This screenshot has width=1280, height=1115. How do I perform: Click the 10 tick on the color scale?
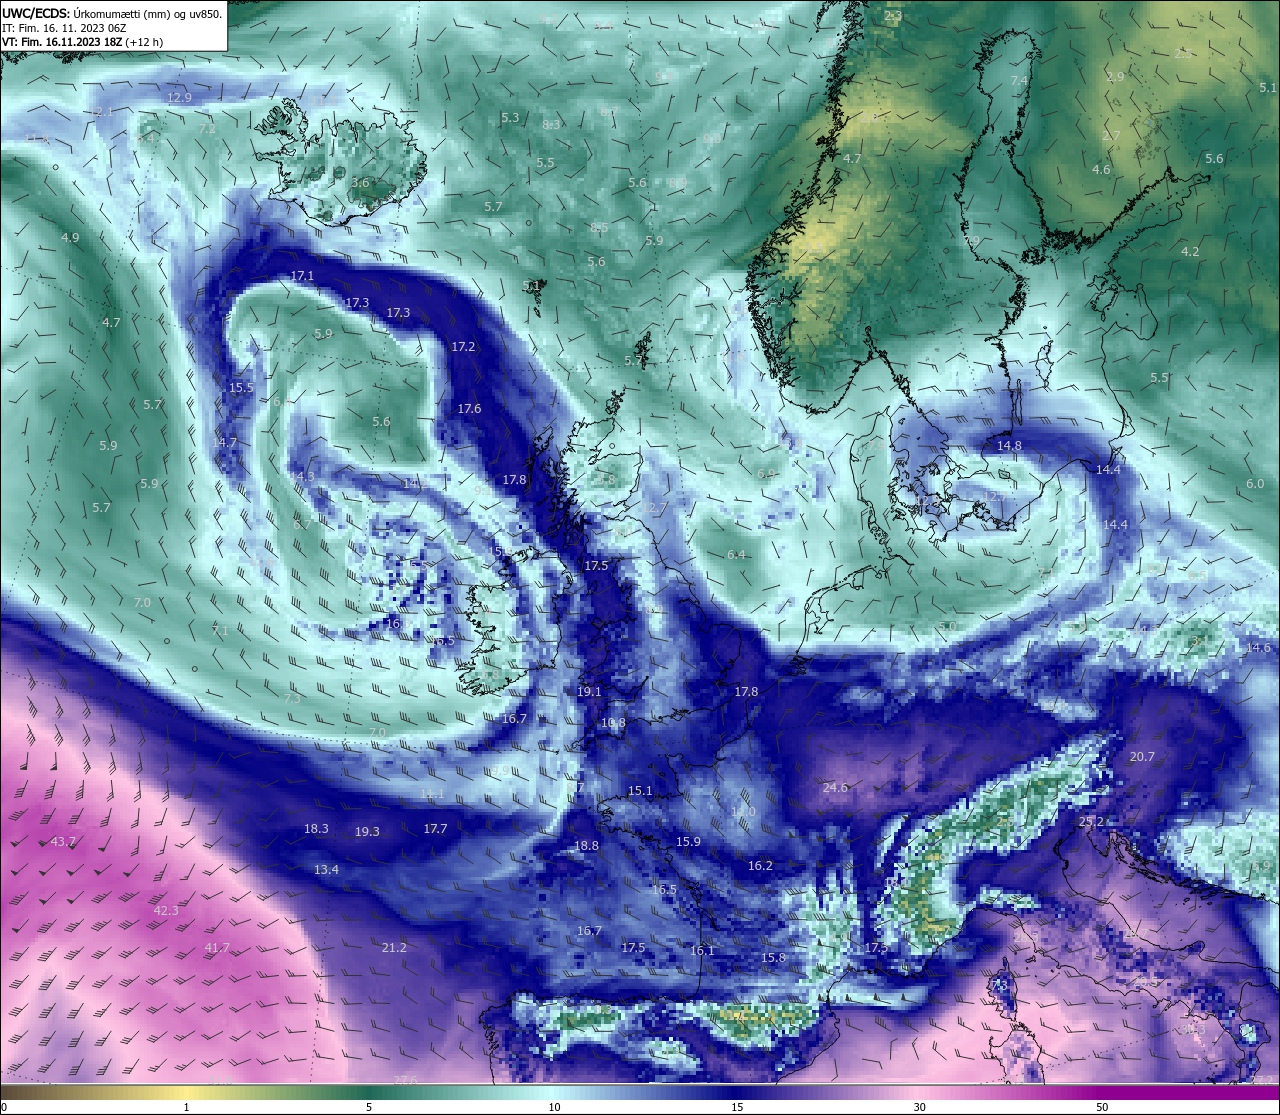point(554,1107)
